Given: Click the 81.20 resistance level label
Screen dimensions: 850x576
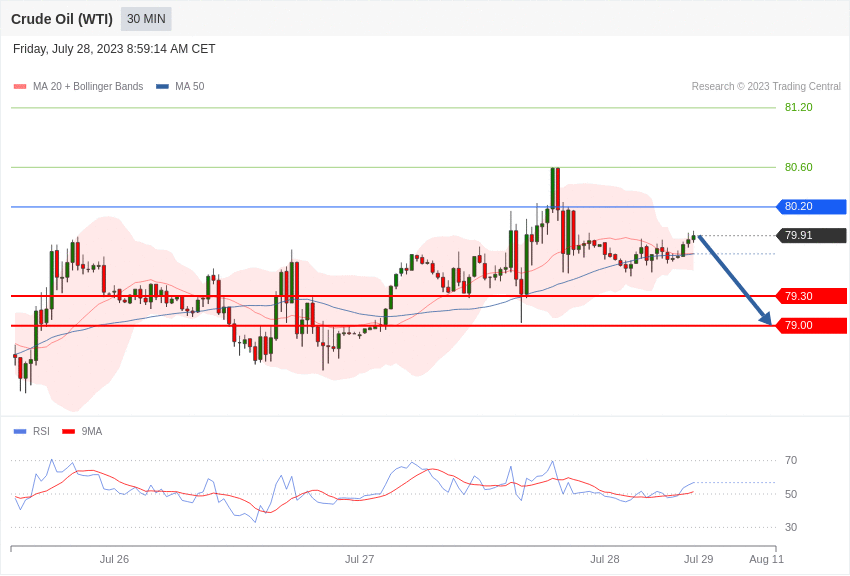Looking at the screenshot, I should tap(799, 107).
